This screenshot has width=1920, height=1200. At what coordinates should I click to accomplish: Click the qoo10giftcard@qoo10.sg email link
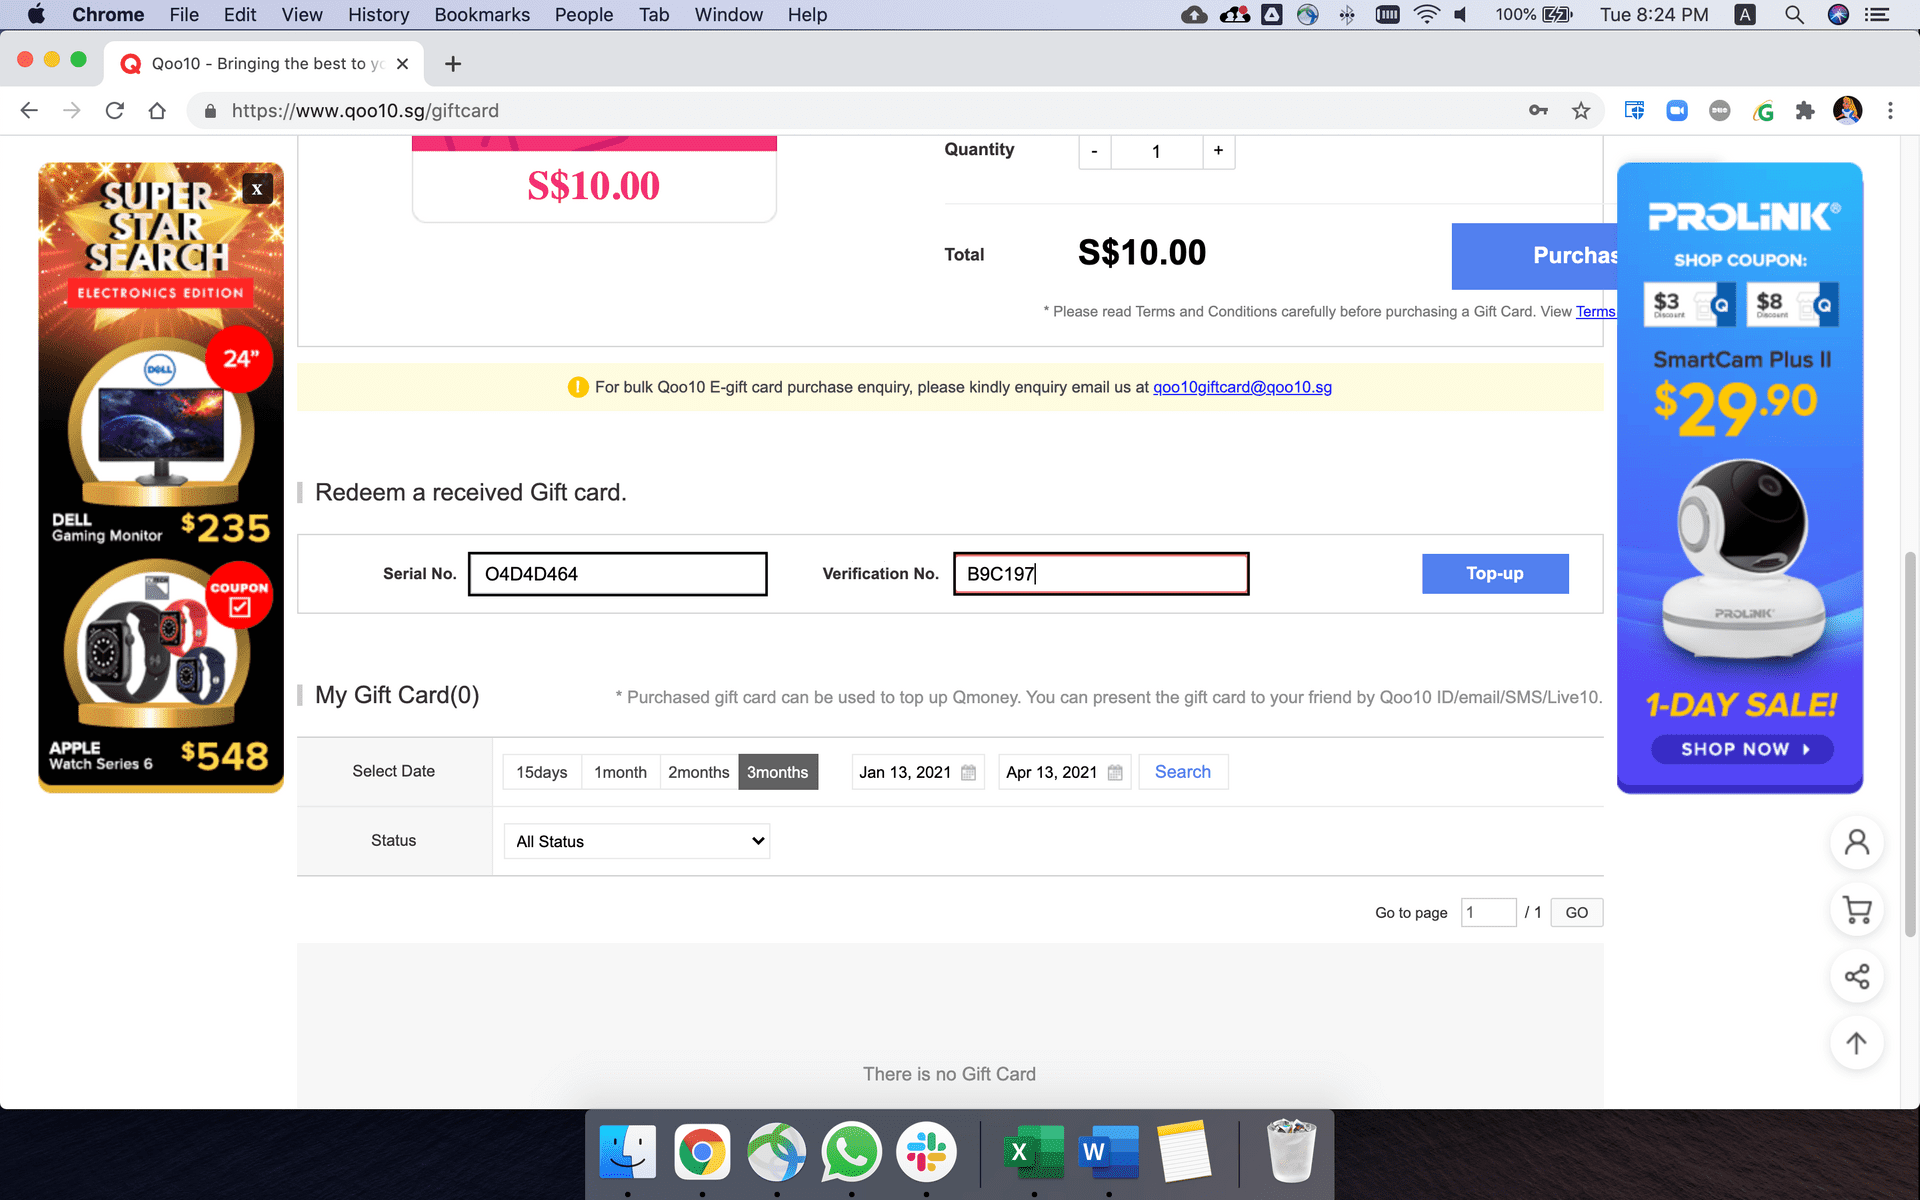[1242, 387]
